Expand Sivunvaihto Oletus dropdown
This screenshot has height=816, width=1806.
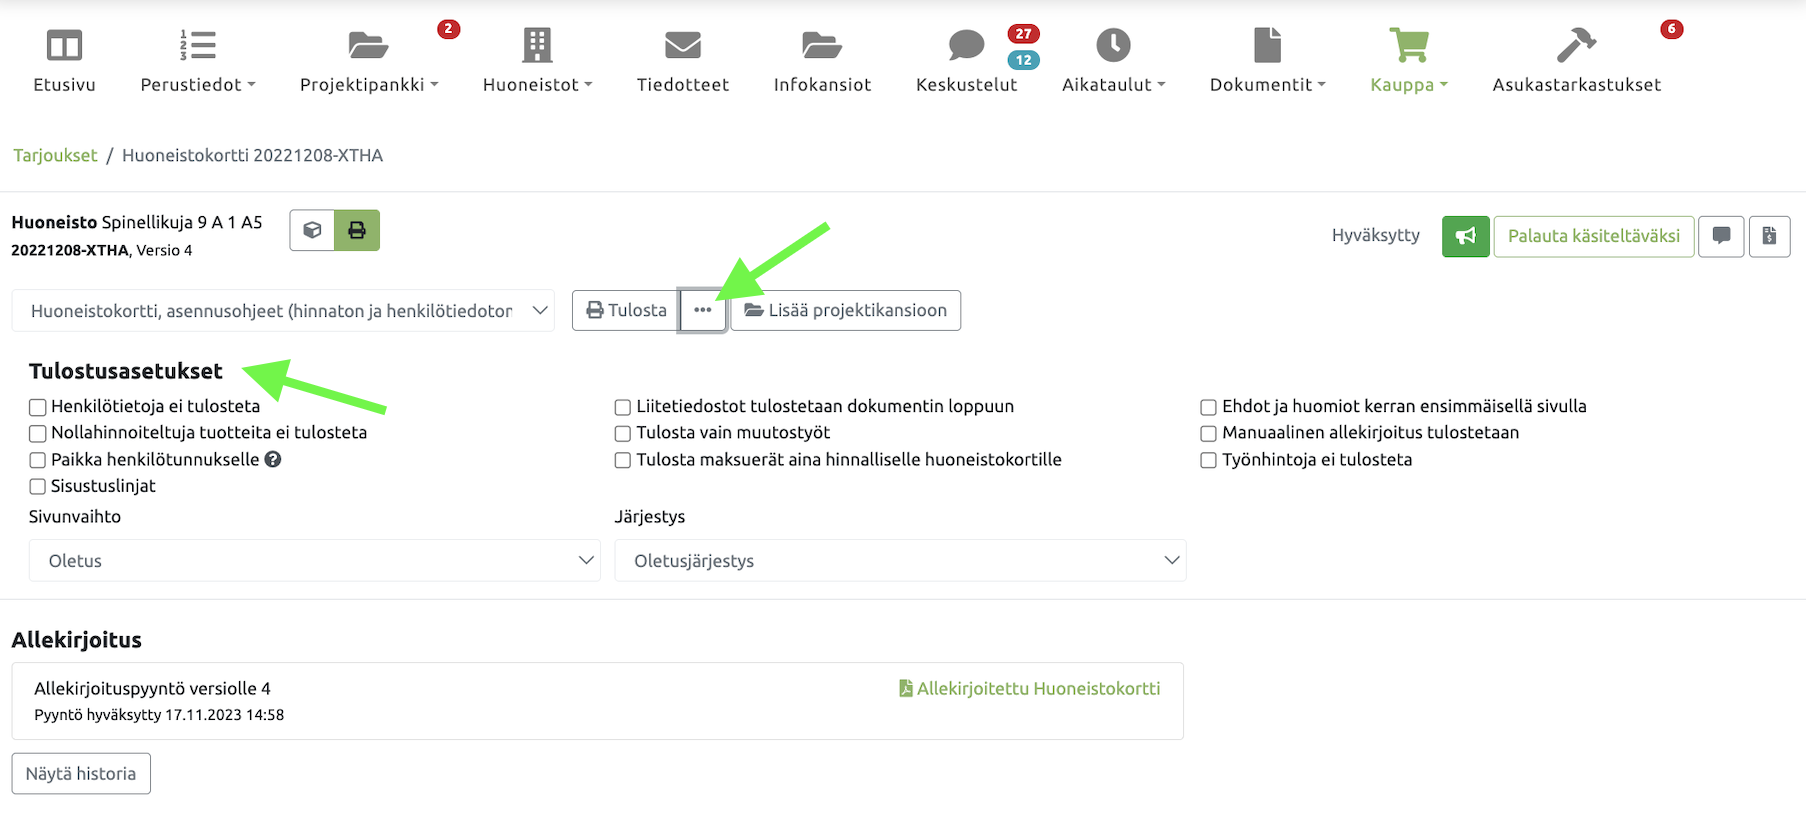(x=314, y=561)
